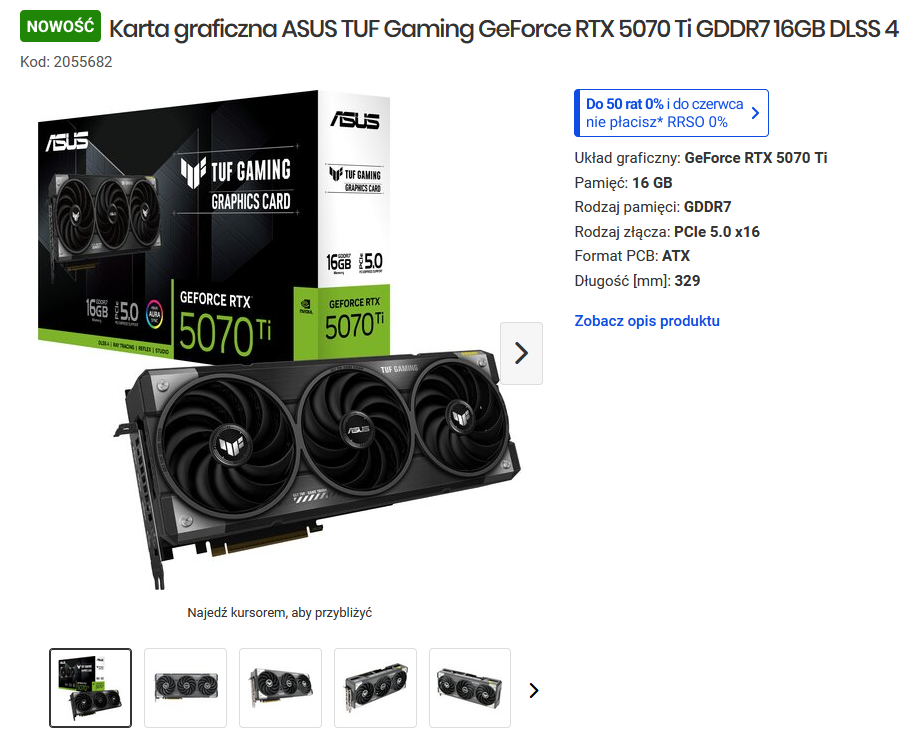Click the thumbnail strip next arrow

pos(533,690)
